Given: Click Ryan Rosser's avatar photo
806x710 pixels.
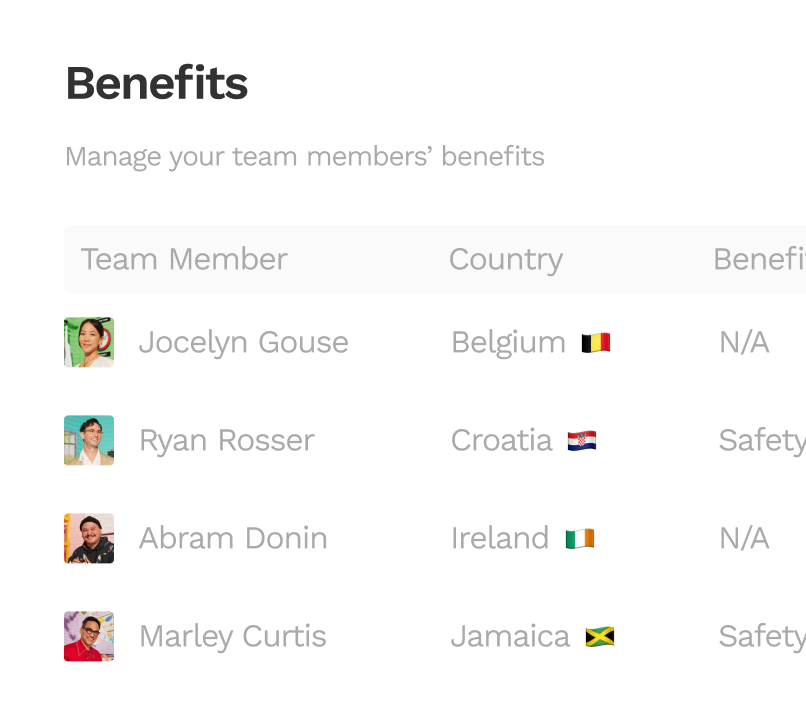Looking at the screenshot, I should [x=89, y=440].
